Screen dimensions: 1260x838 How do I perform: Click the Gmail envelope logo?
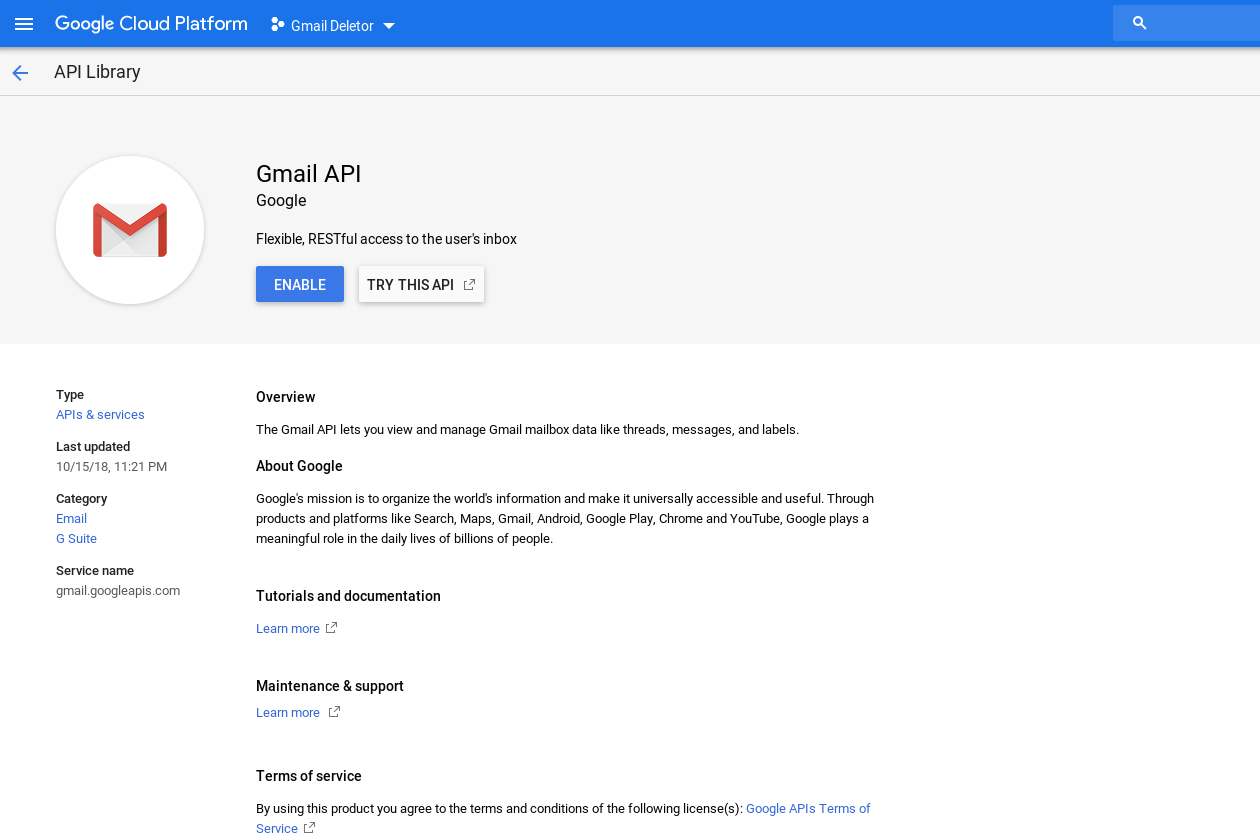[x=130, y=230]
